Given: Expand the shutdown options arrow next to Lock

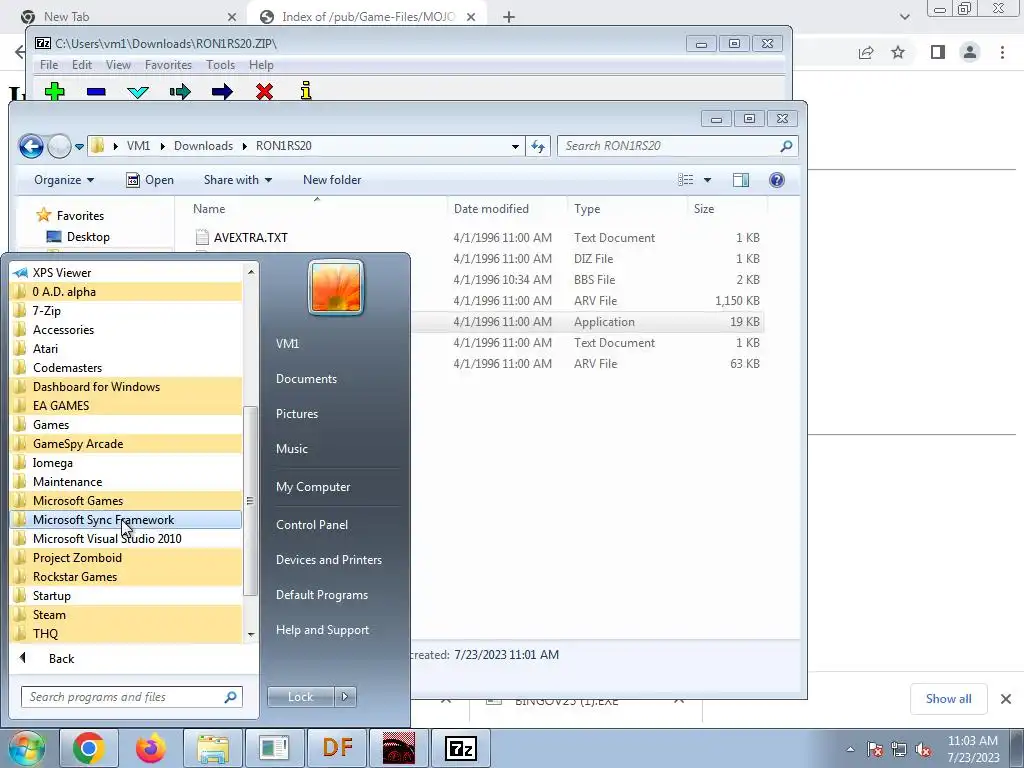Looking at the screenshot, I should (345, 697).
